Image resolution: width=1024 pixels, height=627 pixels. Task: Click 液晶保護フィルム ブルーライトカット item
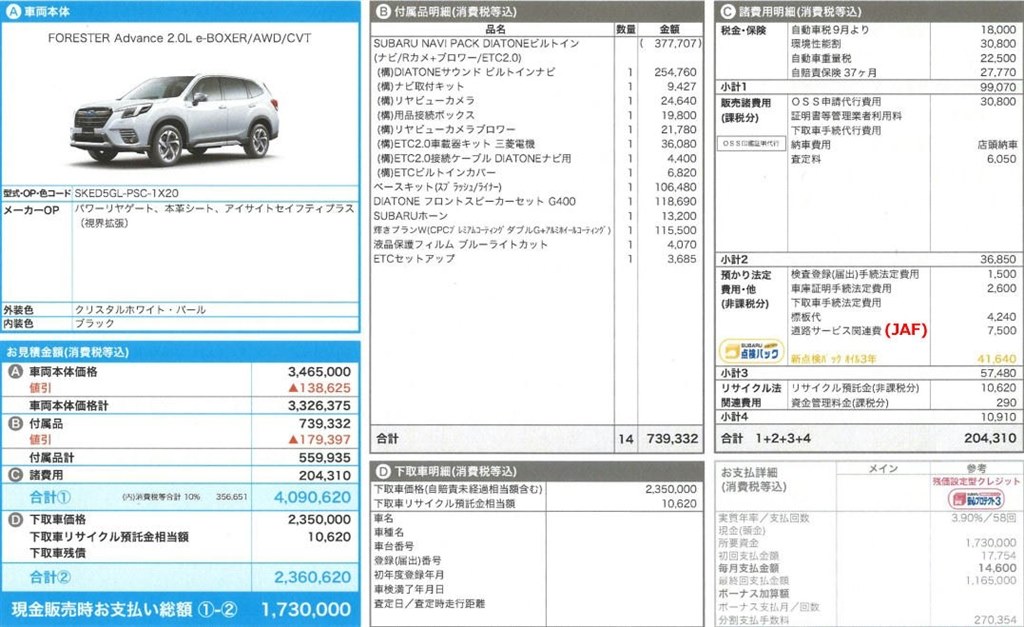460,244
